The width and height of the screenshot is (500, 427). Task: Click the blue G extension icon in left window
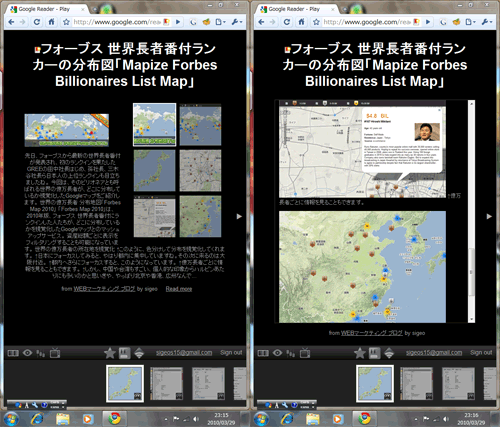(x=193, y=22)
